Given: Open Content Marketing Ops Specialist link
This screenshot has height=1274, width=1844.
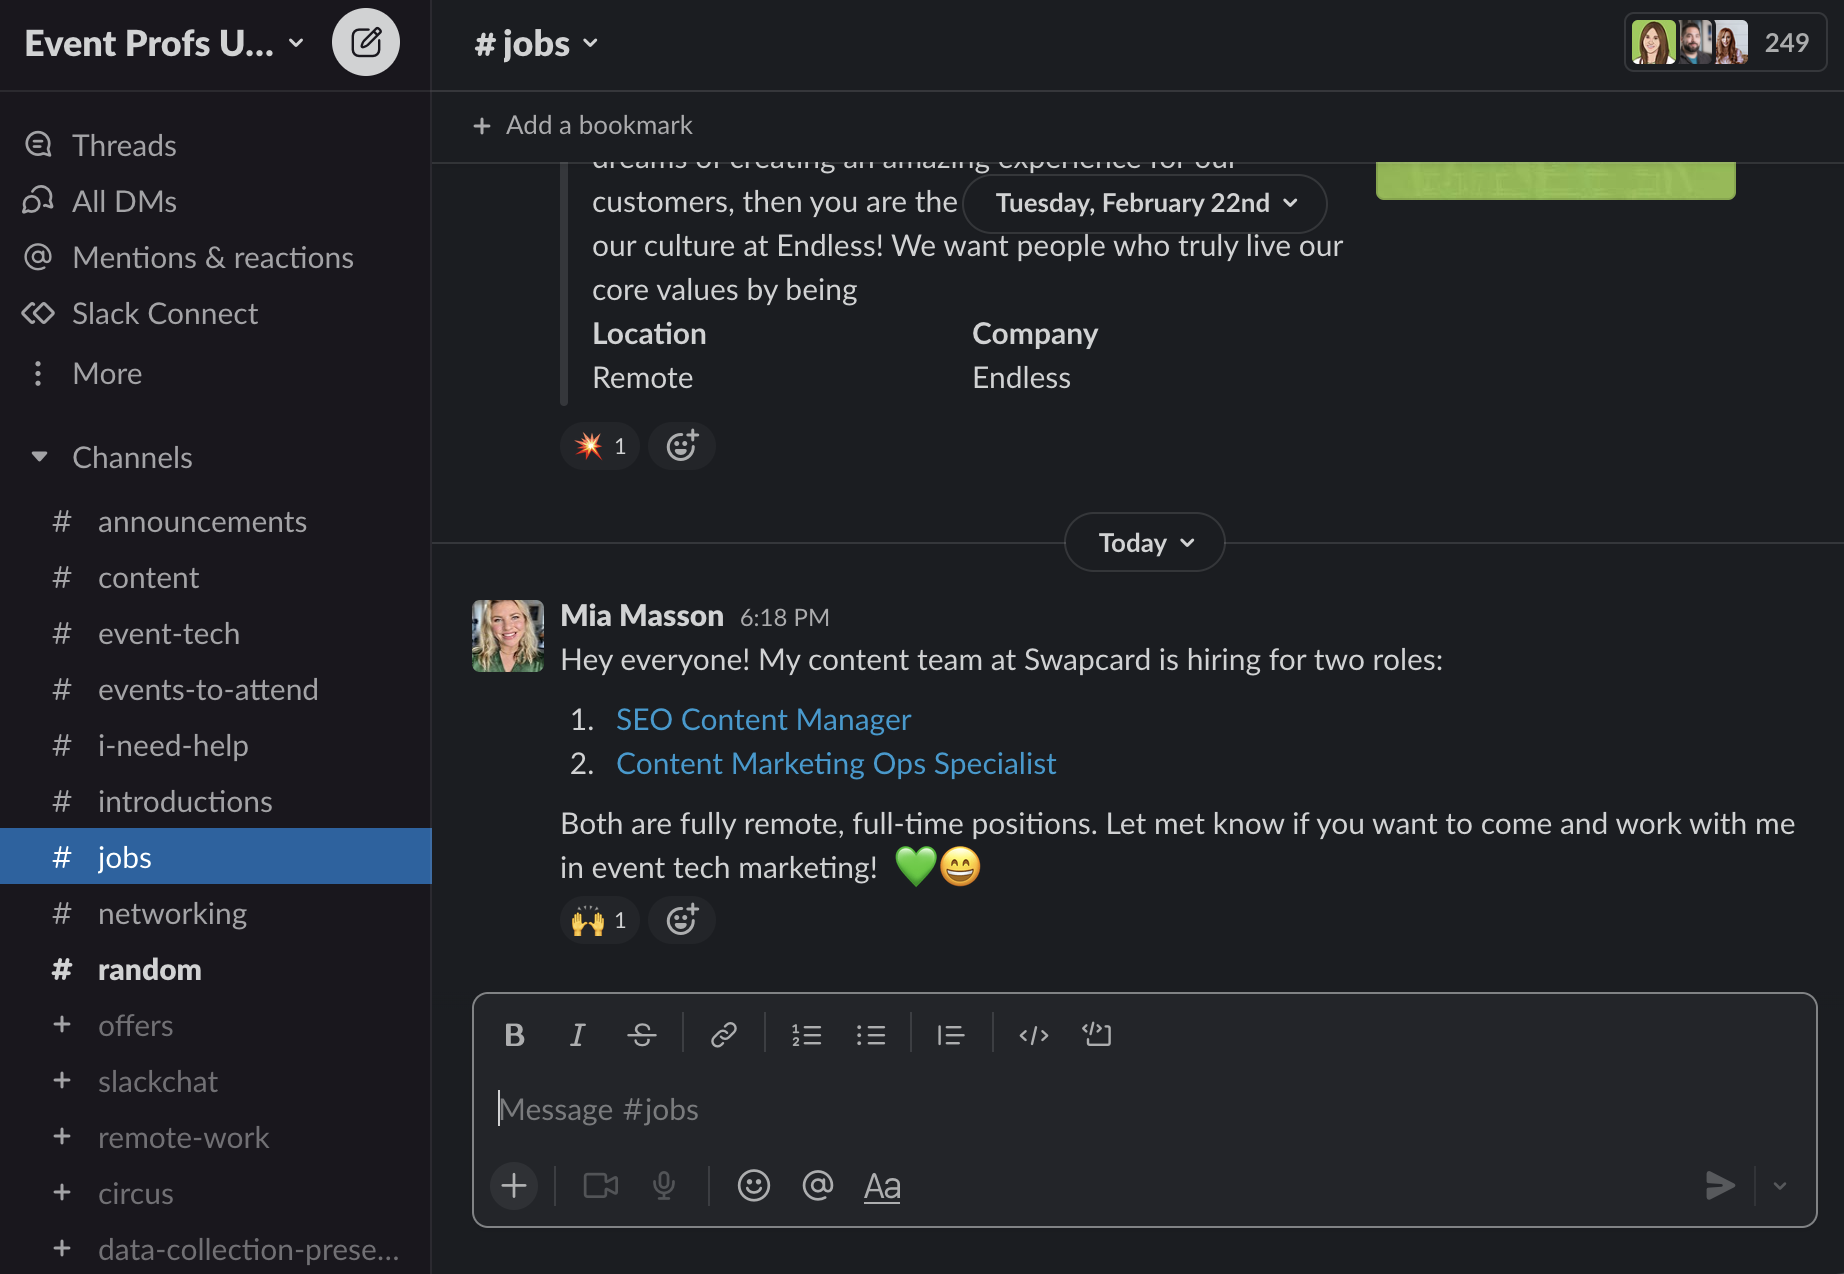Looking at the screenshot, I should (836, 764).
